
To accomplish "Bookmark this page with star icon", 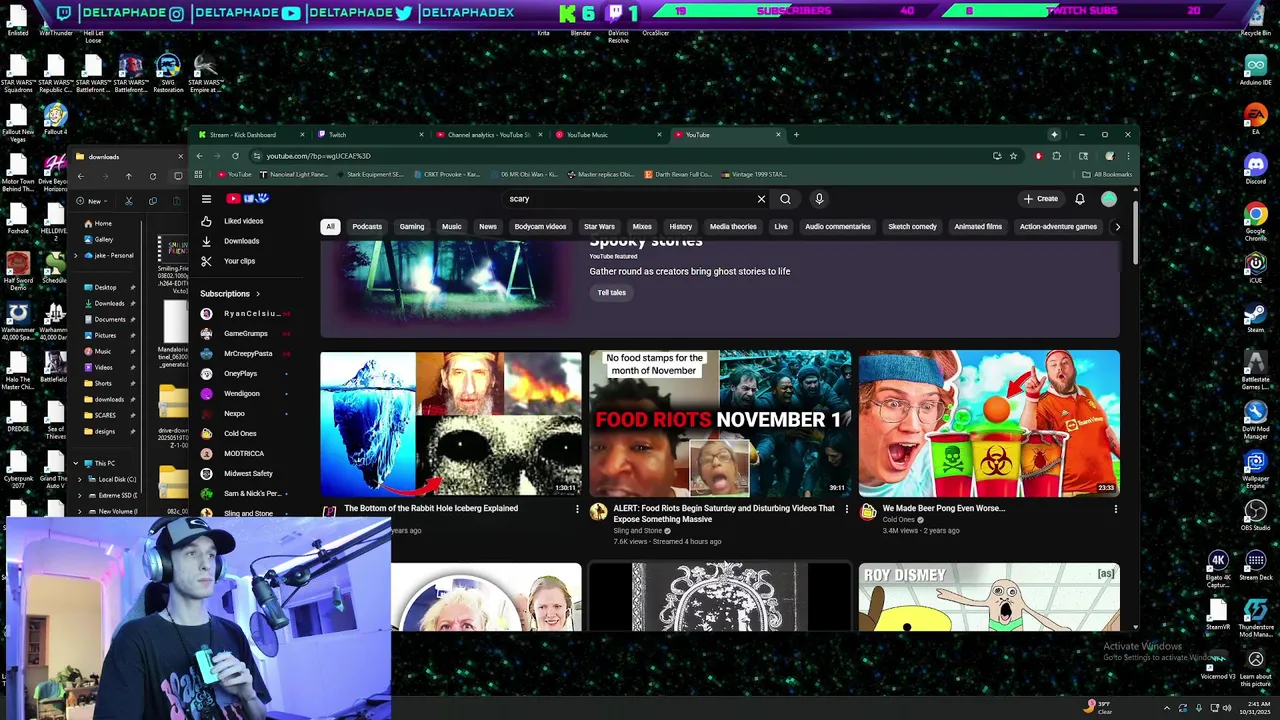I will 1013,156.
